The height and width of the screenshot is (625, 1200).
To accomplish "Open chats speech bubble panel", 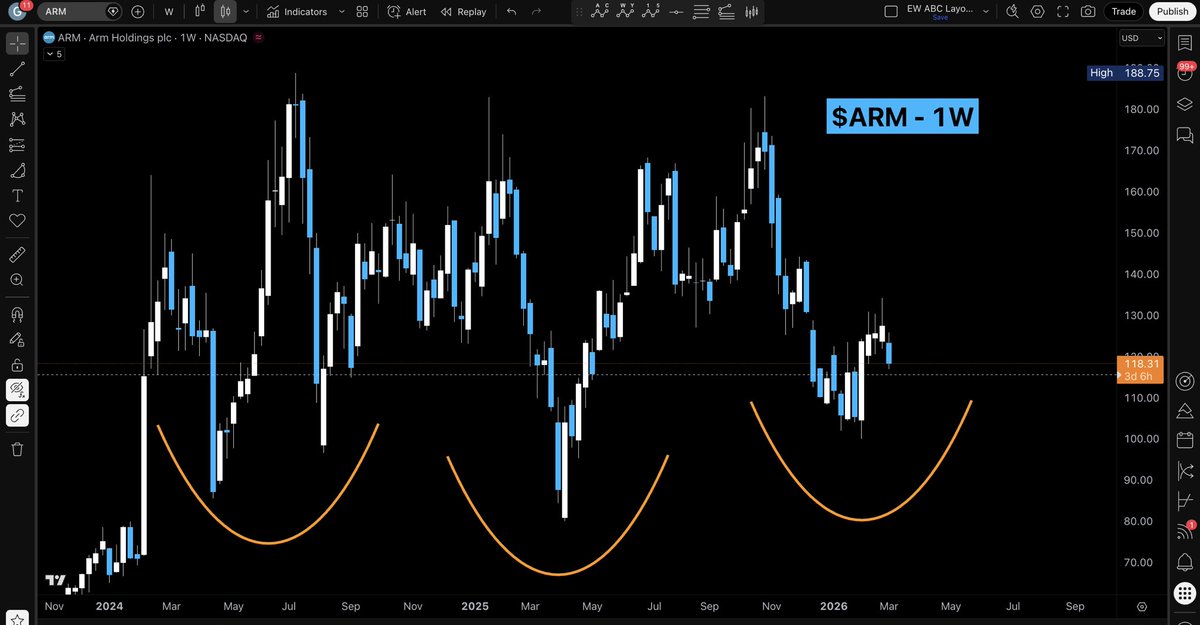I will click(1185, 133).
